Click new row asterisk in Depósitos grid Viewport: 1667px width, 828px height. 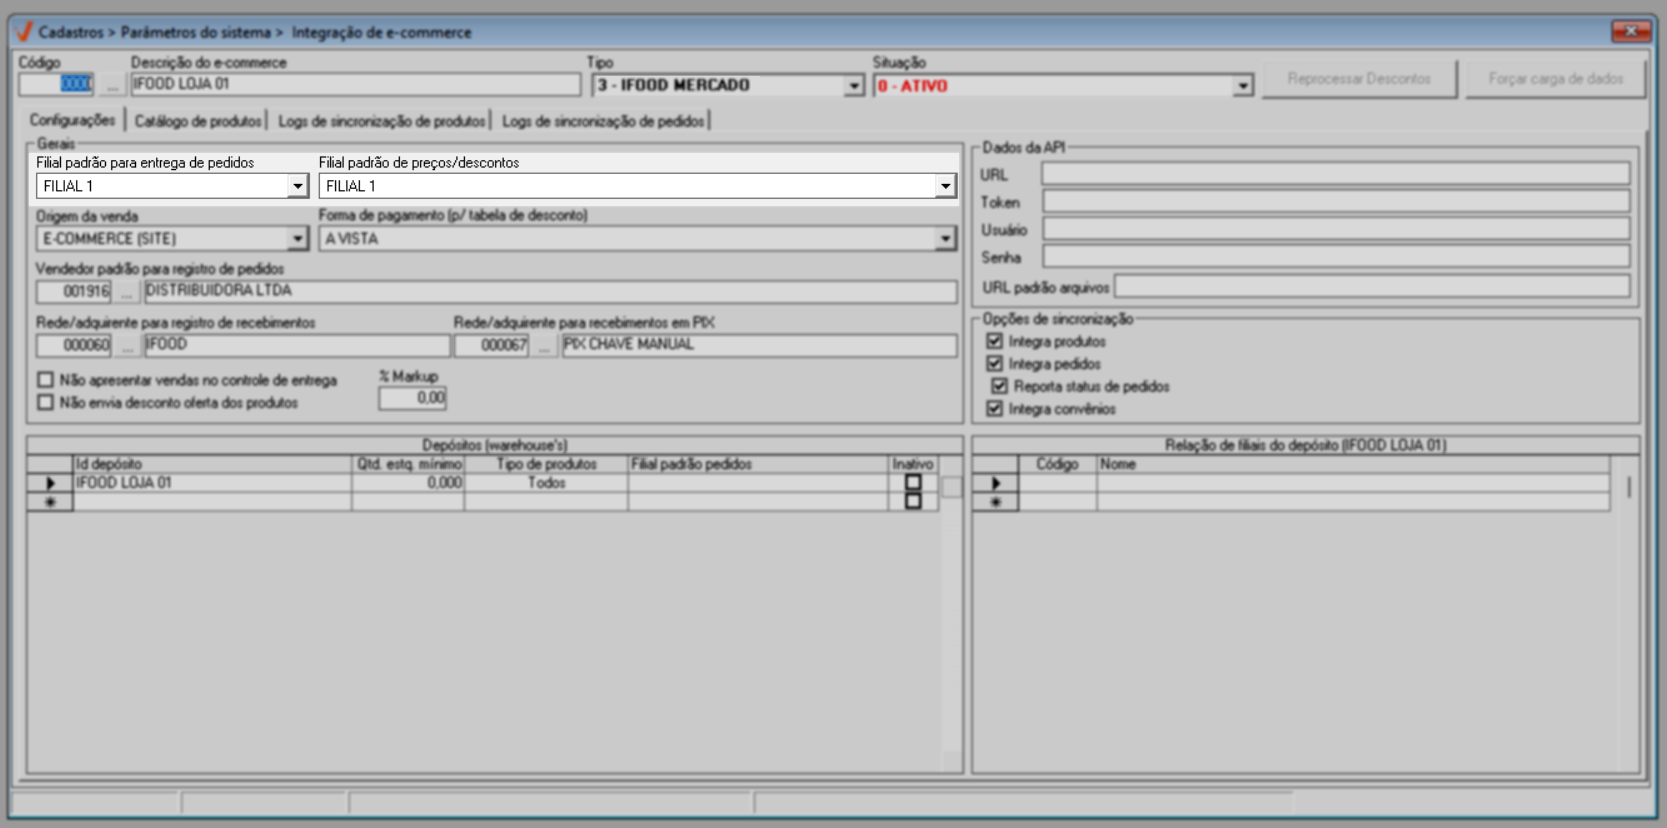[50, 502]
